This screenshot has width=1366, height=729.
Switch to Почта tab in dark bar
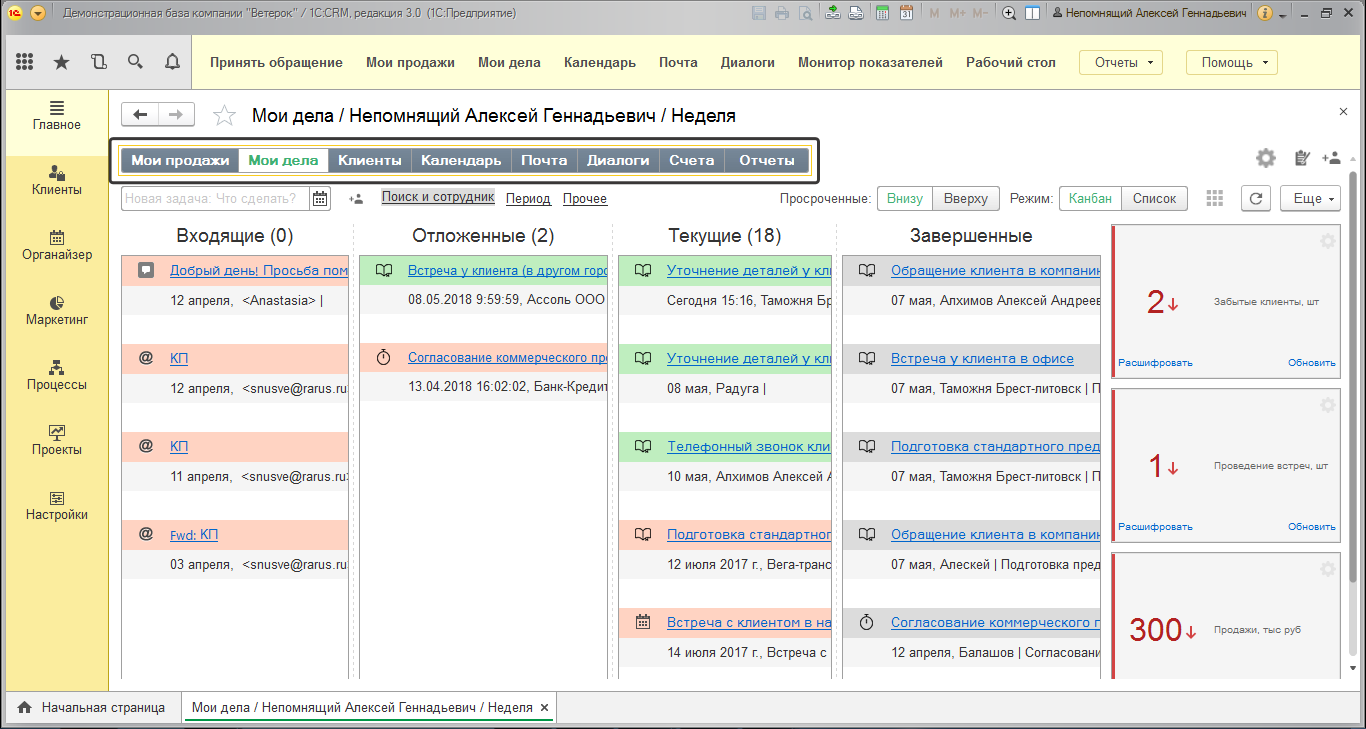pyautogui.click(x=544, y=160)
